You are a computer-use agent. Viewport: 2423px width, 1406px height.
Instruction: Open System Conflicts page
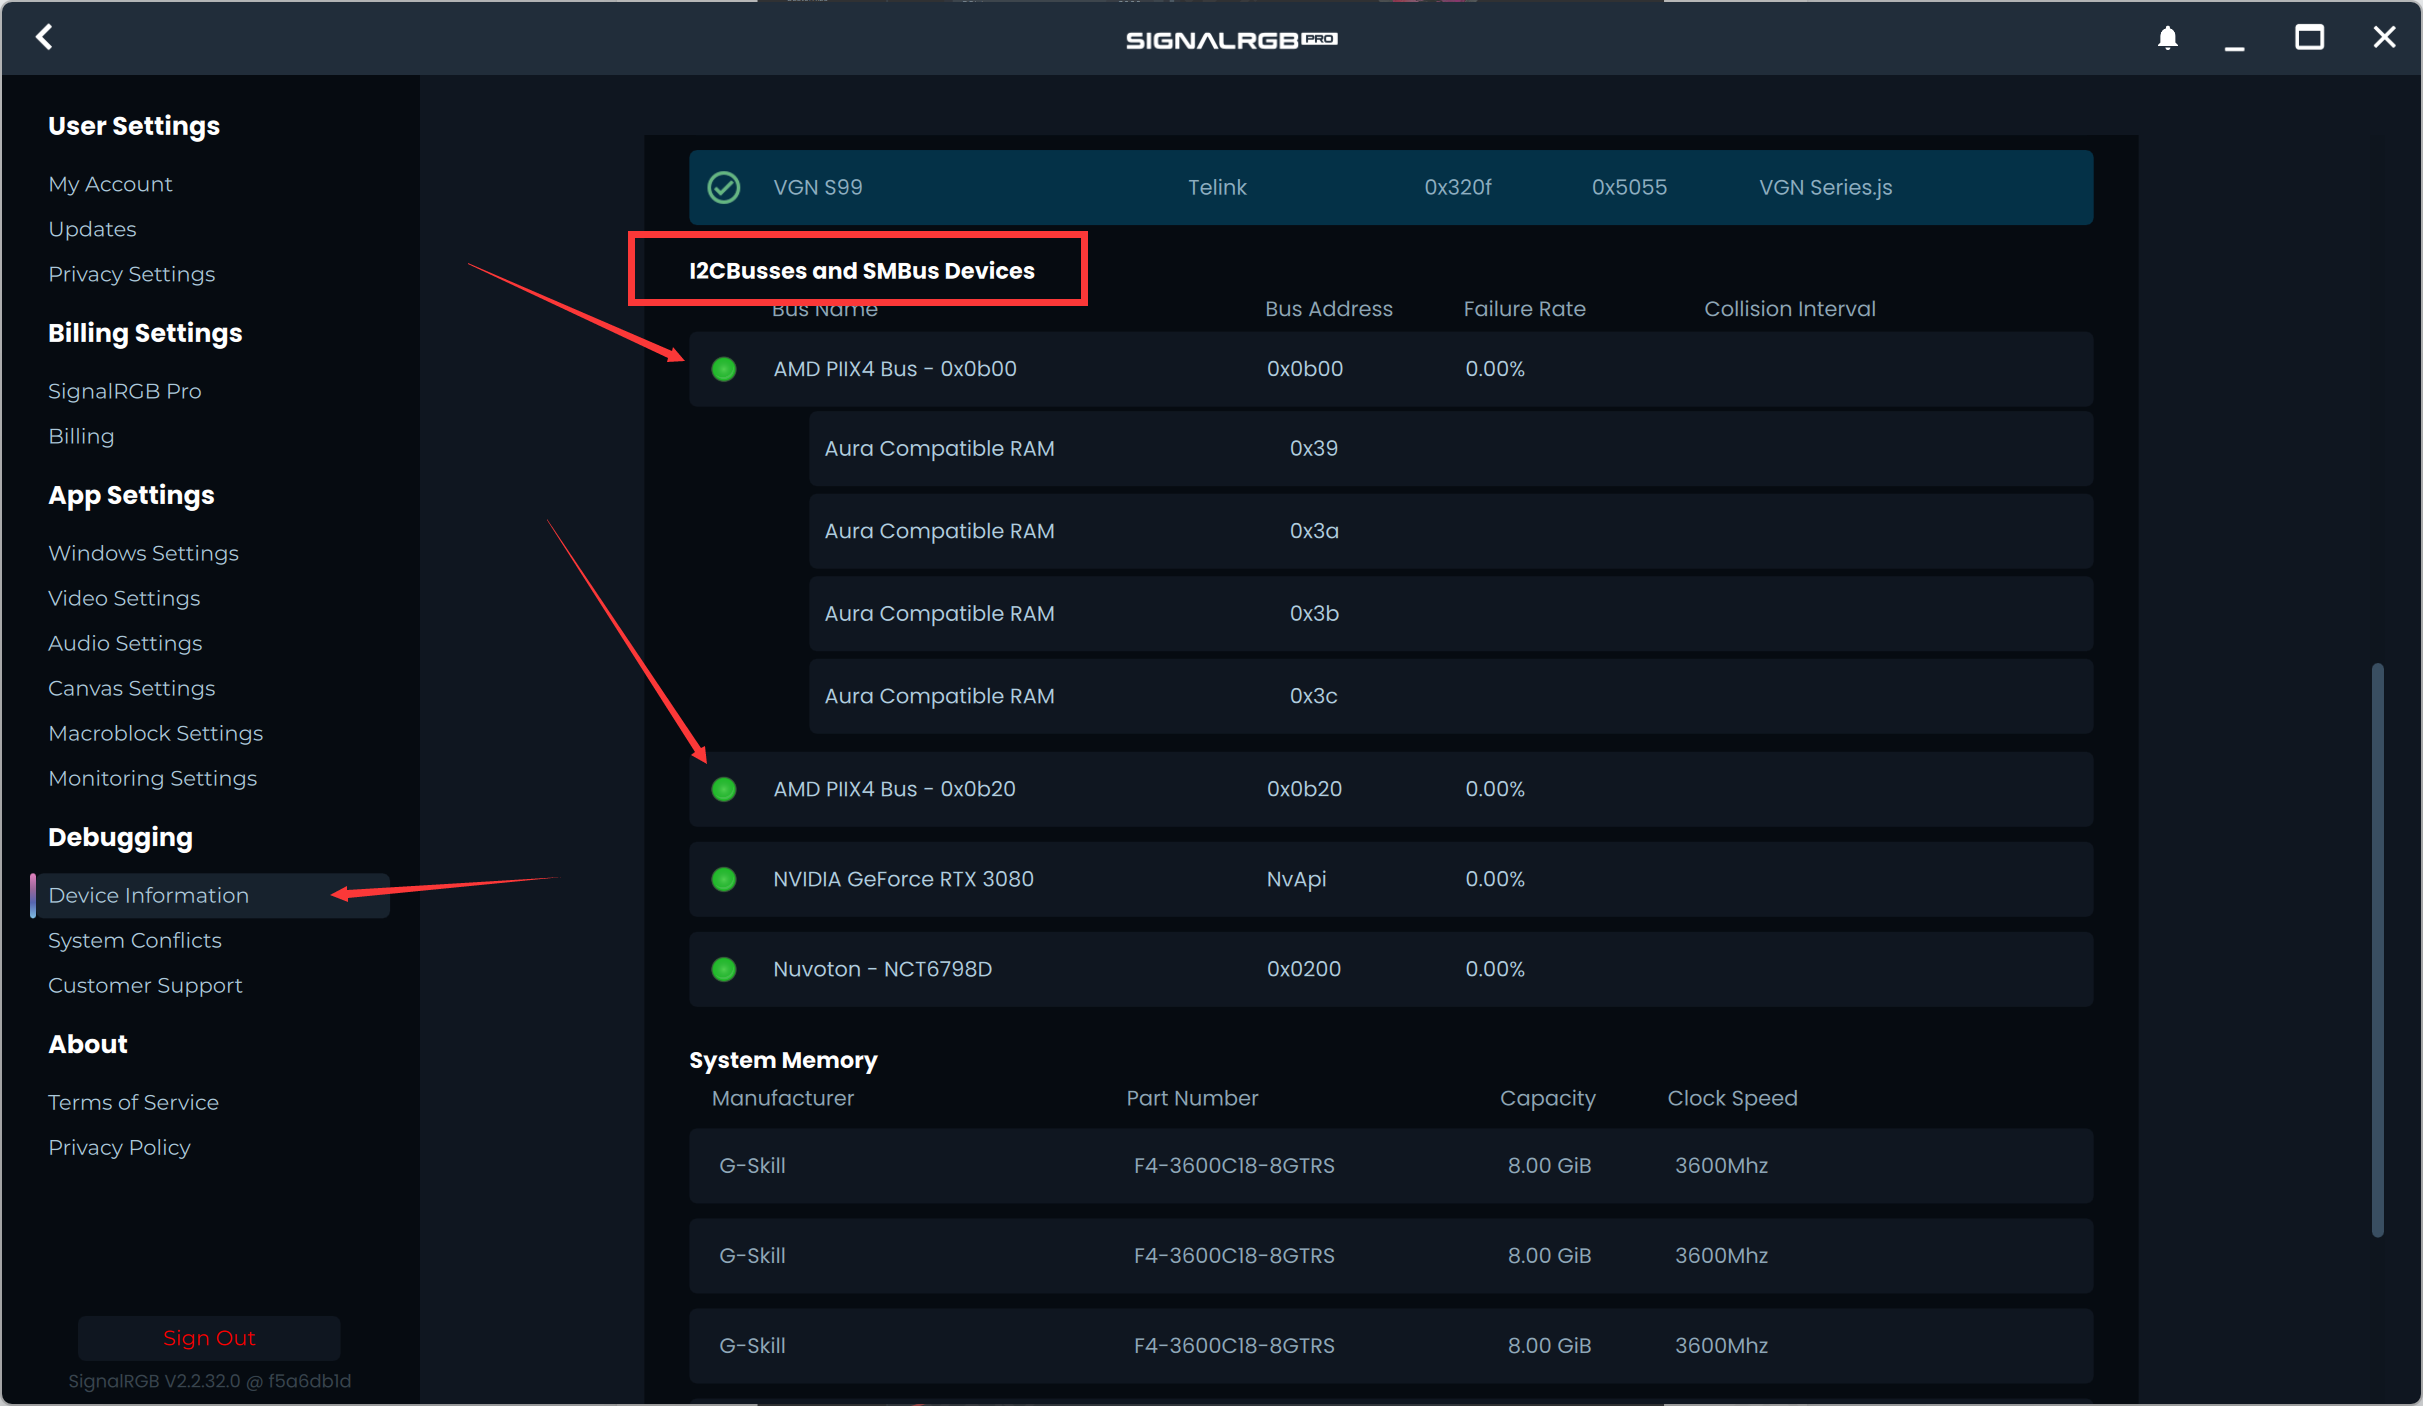click(135, 940)
